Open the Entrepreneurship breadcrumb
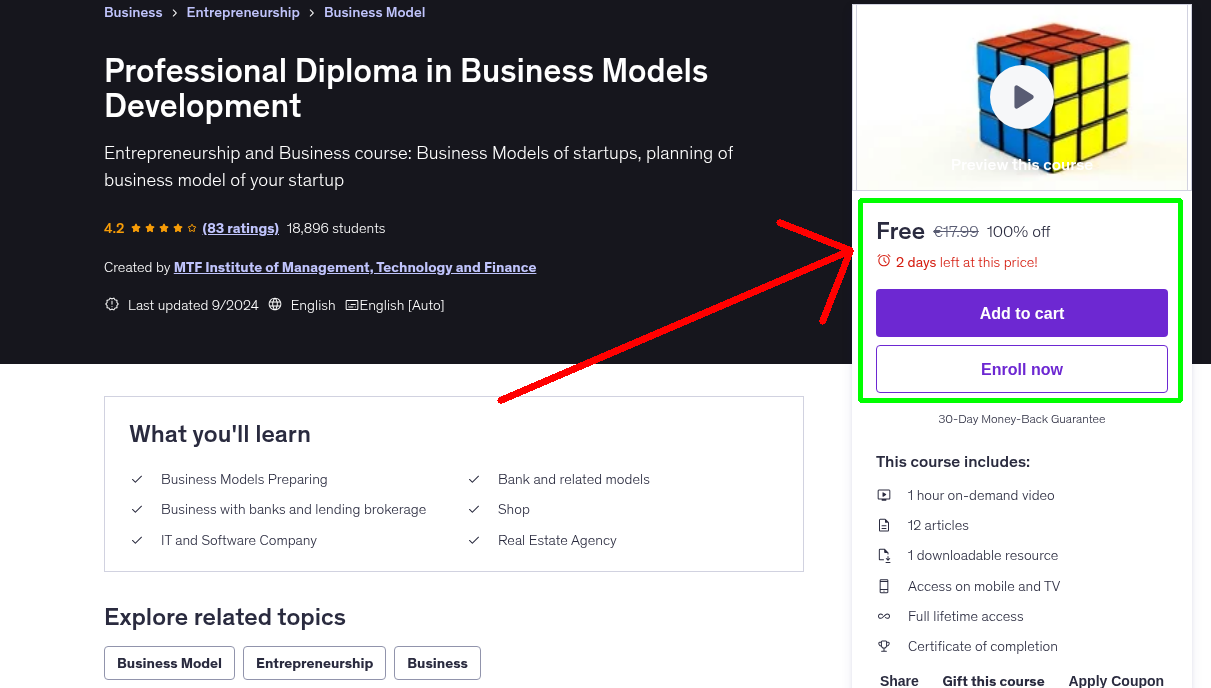The image size is (1211, 688). pos(243,12)
